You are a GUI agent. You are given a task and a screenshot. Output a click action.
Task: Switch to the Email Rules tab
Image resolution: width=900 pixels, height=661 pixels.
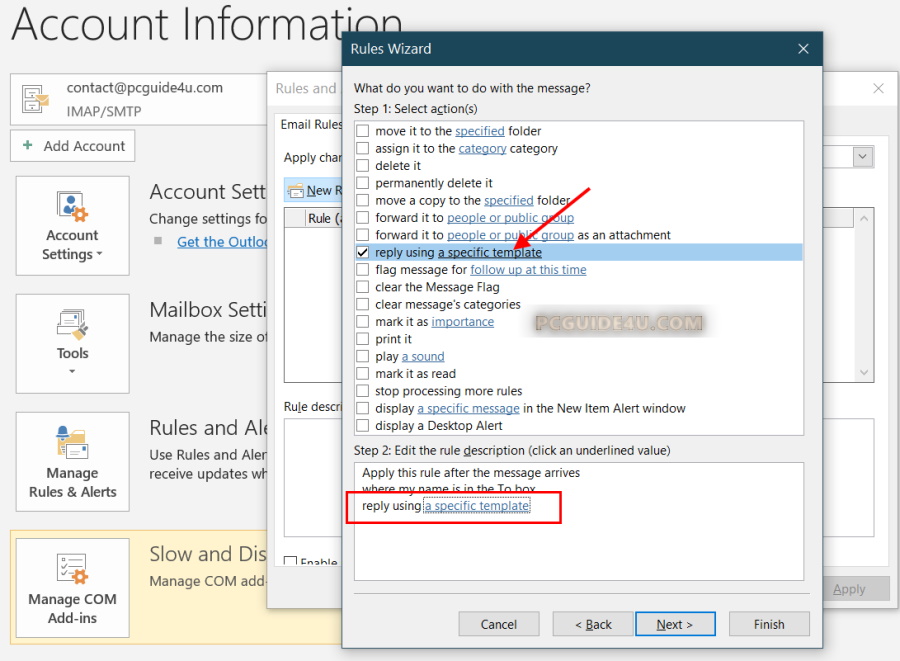[310, 125]
